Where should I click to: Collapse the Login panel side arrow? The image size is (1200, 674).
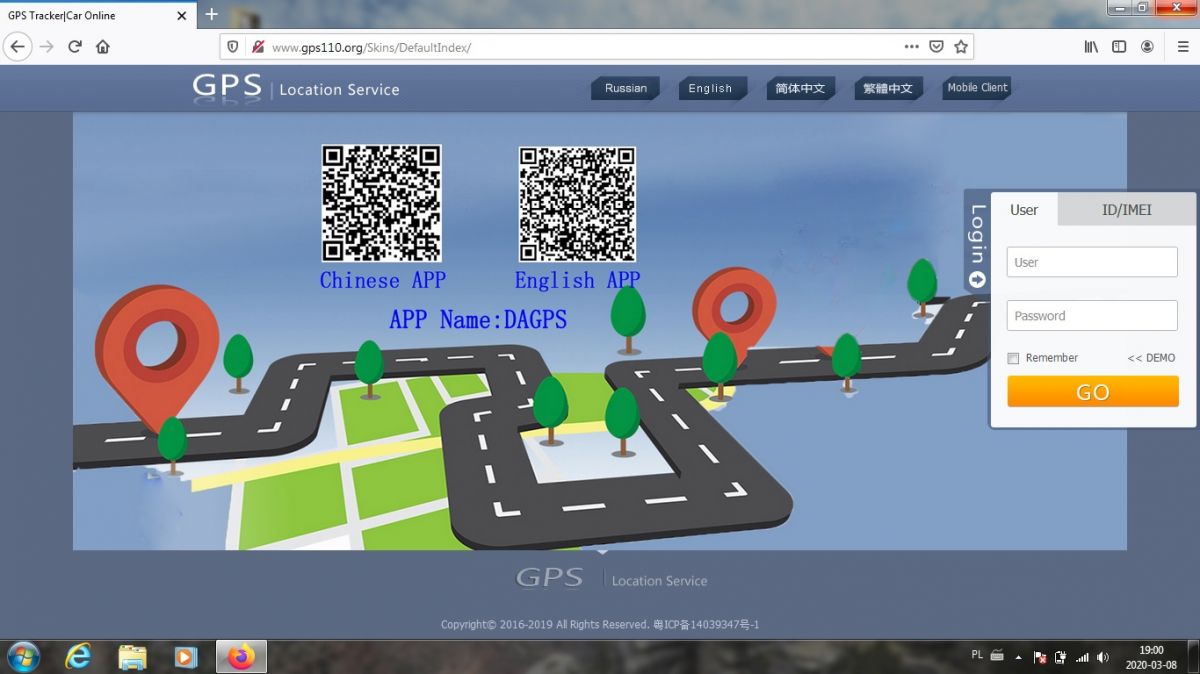[x=977, y=280]
